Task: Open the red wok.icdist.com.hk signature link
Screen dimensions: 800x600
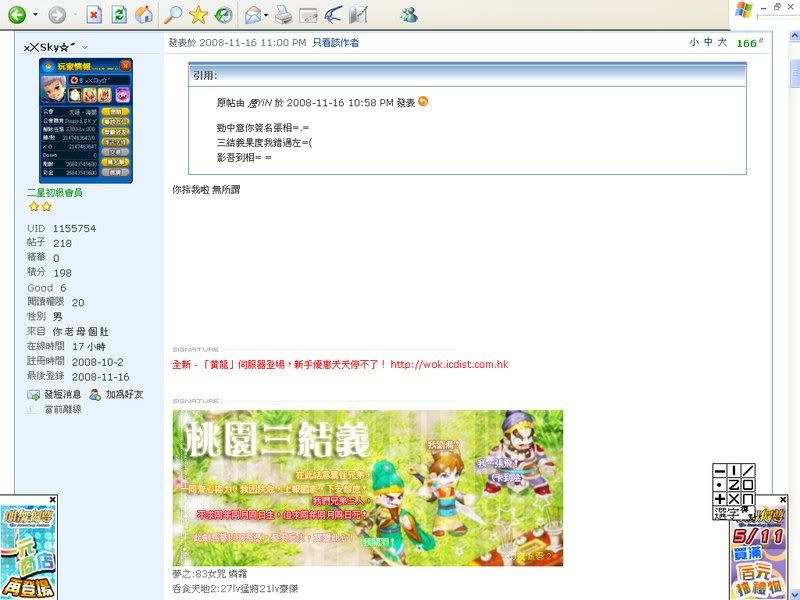Action: click(449, 364)
